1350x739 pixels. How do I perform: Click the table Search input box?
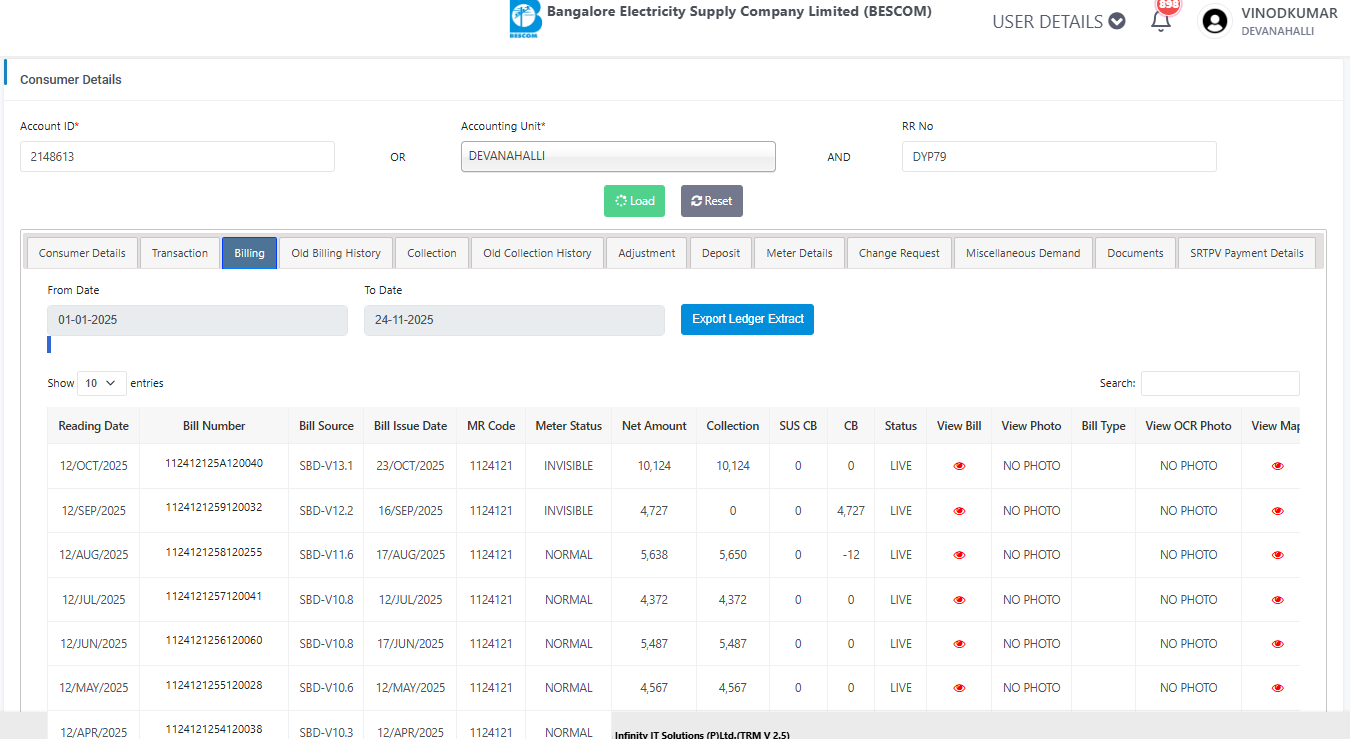(x=1219, y=383)
